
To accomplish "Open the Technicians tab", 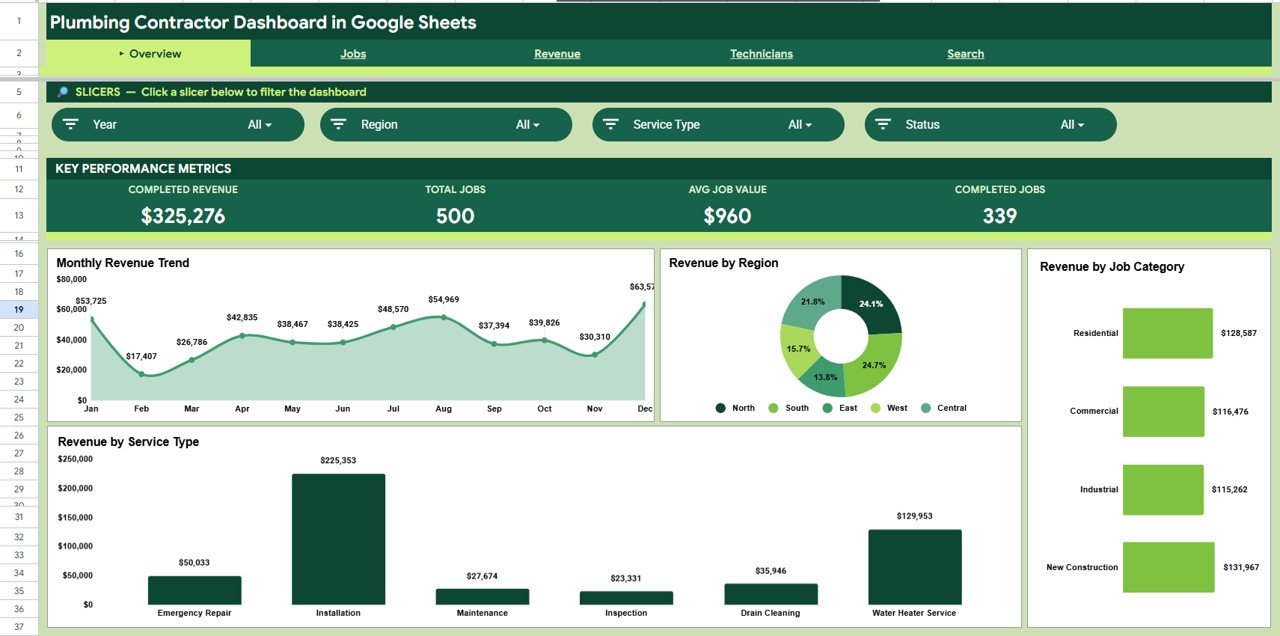I will (761, 54).
